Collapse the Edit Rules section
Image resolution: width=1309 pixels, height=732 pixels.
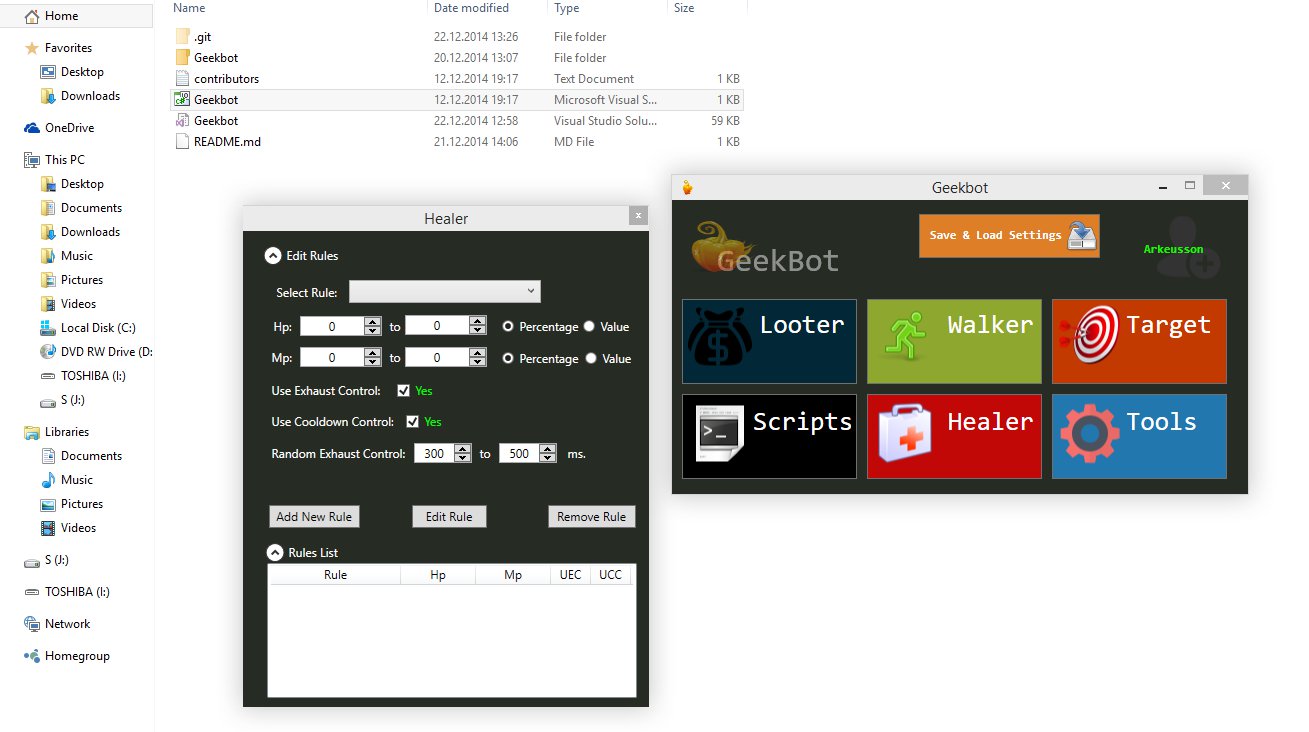pyautogui.click(x=272, y=256)
